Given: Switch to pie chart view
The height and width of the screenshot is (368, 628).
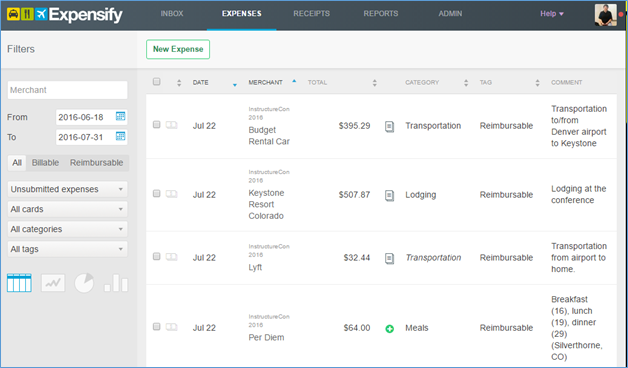Looking at the screenshot, I should coord(84,283).
